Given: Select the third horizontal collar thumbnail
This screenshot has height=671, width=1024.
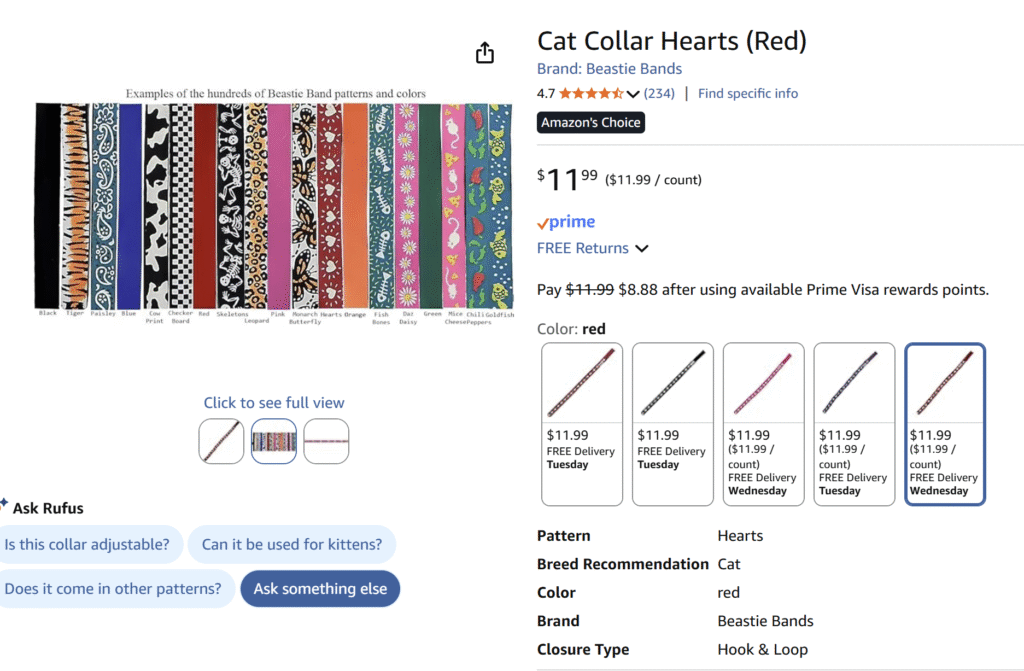Looking at the screenshot, I should pyautogui.click(x=326, y=441).
